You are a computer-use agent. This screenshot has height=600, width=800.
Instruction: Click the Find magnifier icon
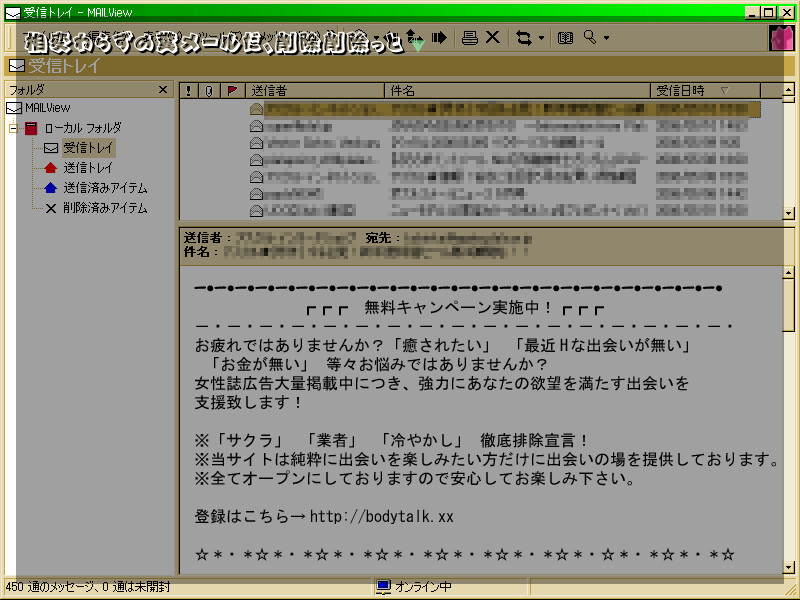590,38
